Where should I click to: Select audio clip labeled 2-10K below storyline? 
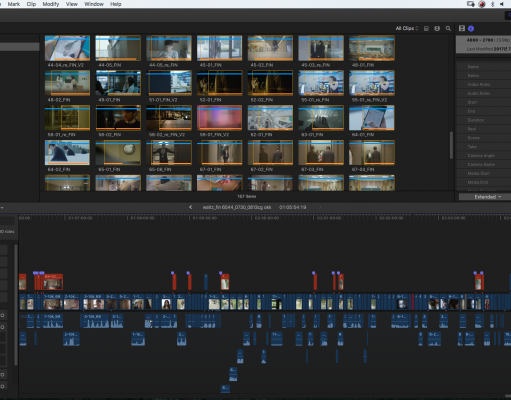(x=71, y=339)
